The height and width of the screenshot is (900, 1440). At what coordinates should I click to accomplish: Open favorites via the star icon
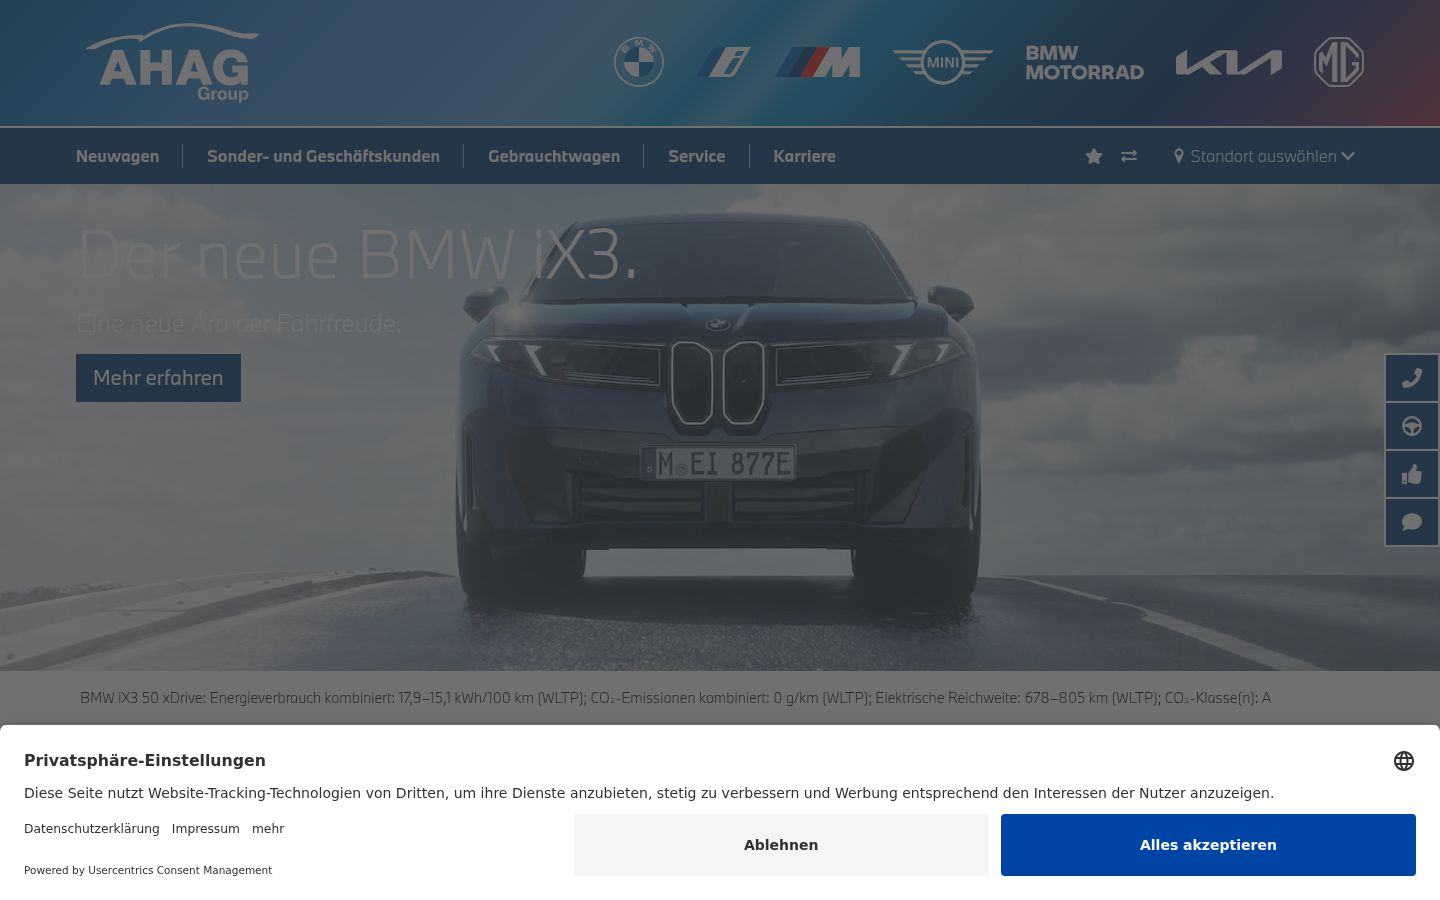(x=1094, y=156)
